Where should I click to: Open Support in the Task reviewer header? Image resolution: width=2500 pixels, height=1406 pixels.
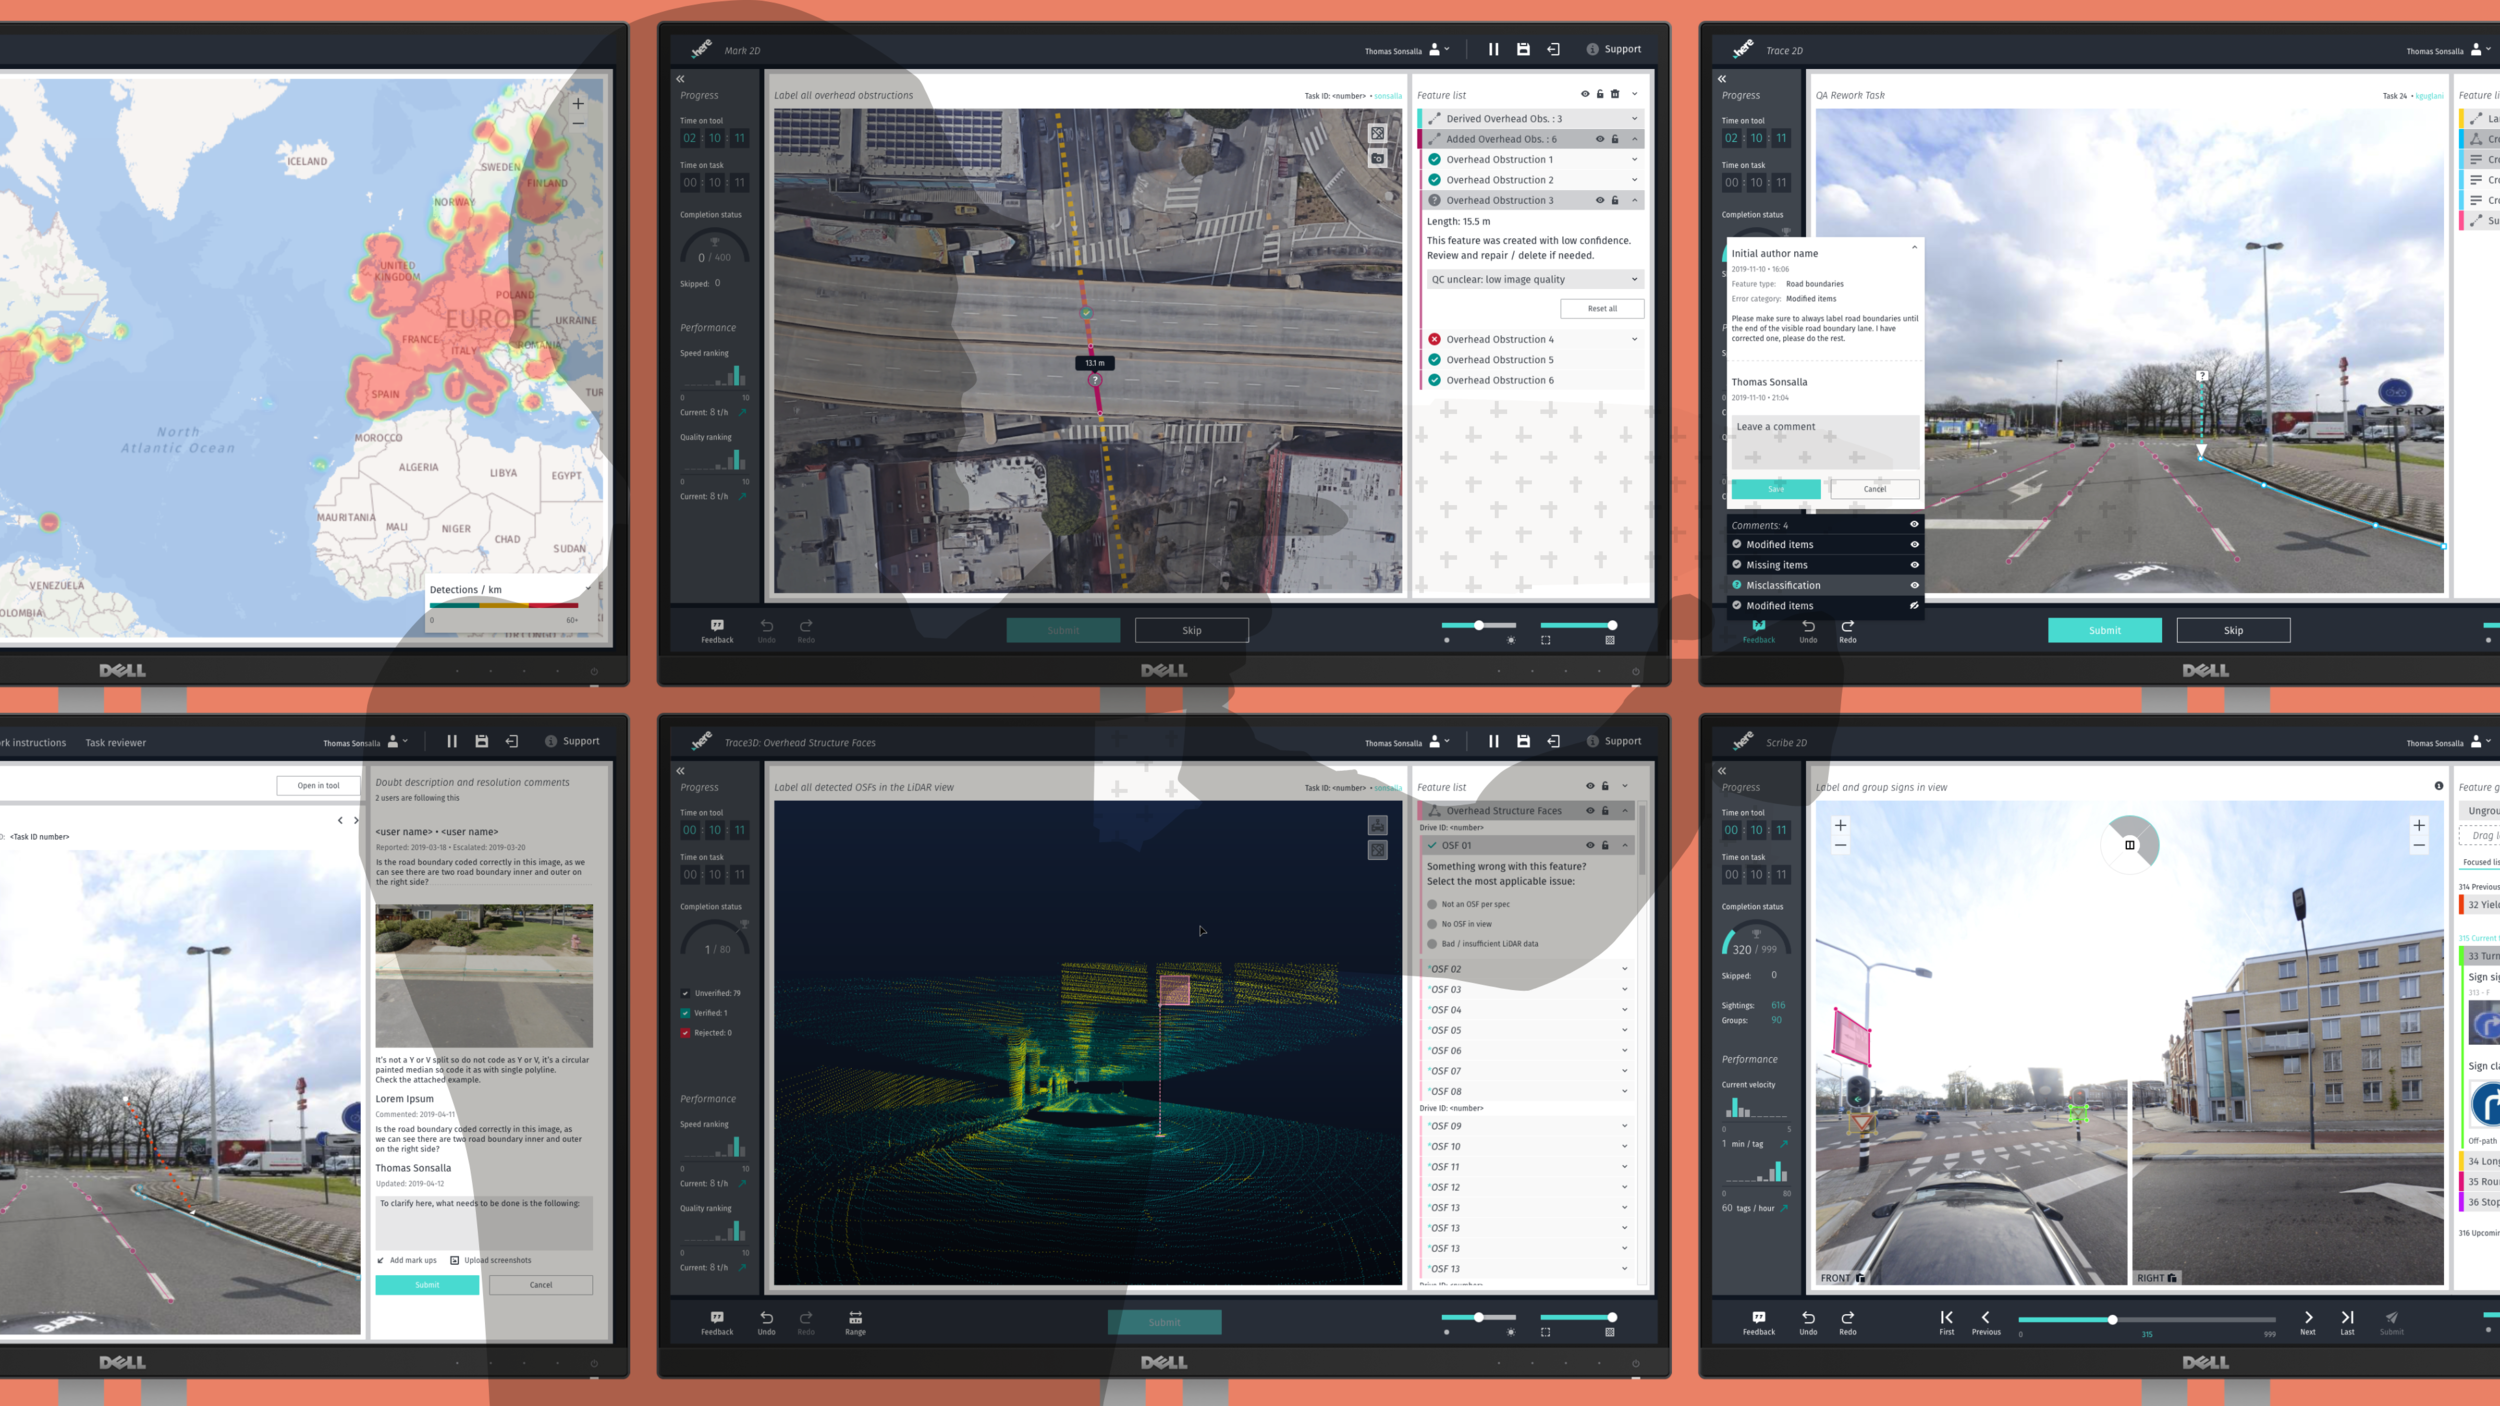pos(572,741)
